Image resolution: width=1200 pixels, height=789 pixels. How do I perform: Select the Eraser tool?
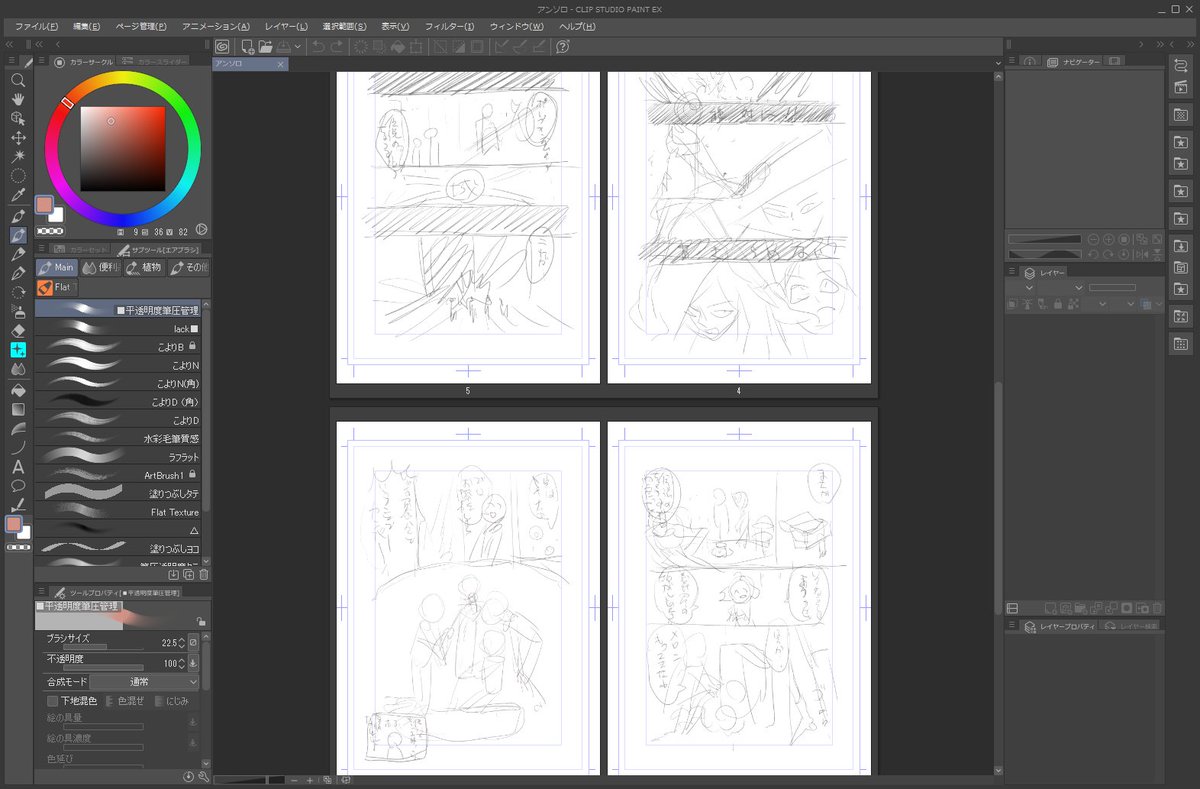18,330
